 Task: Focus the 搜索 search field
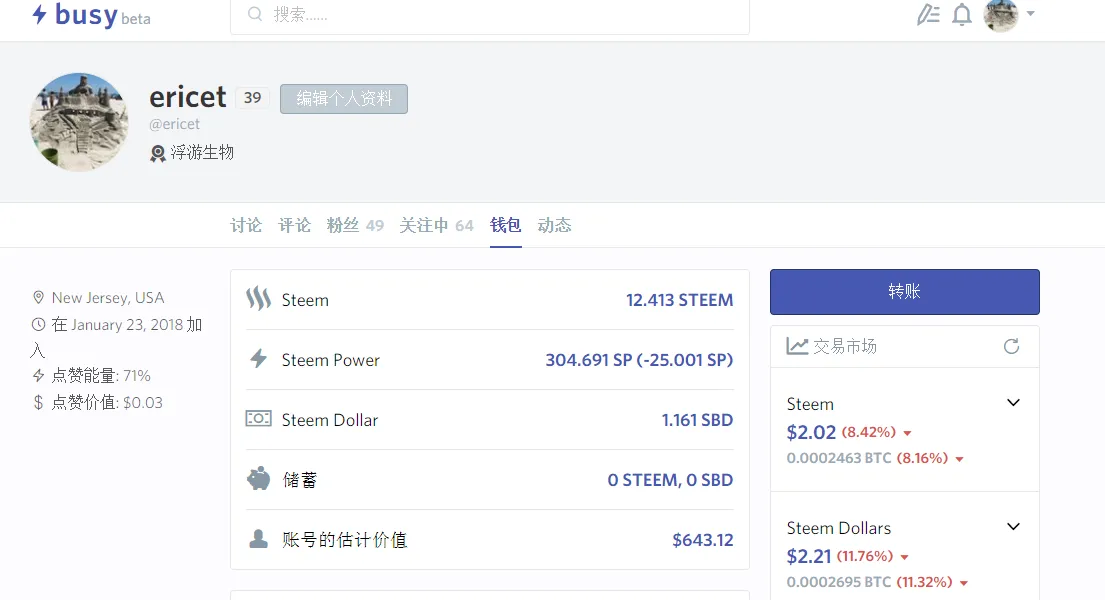coord(490,15)
